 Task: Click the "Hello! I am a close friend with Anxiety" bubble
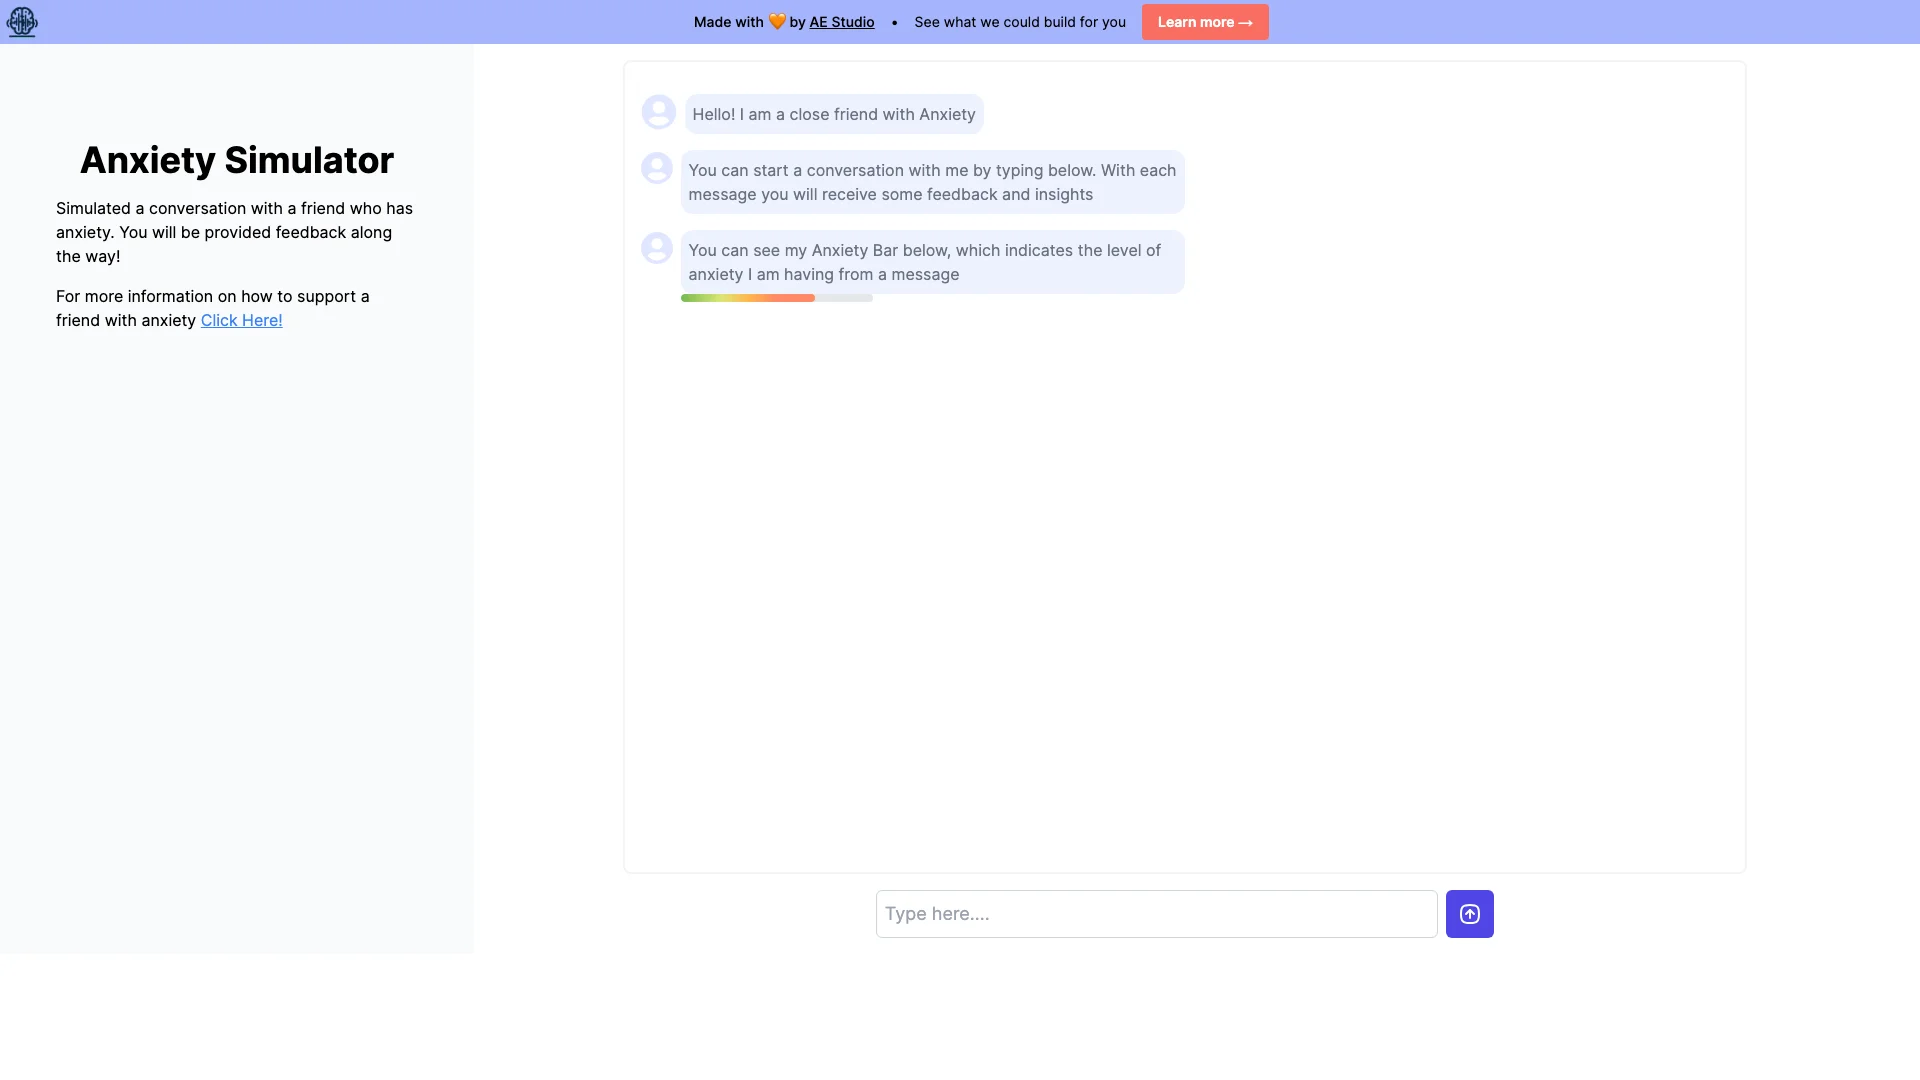[834, 114]
